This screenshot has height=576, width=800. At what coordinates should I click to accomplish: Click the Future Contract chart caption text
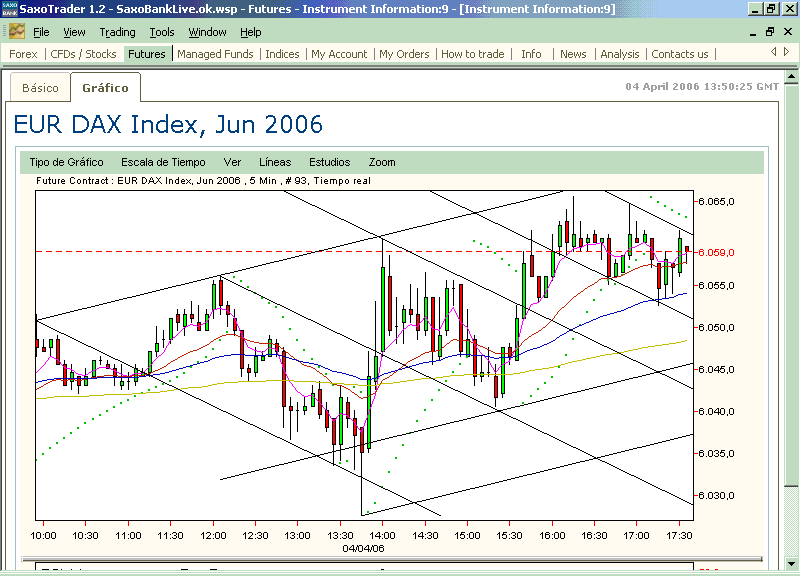203,181
